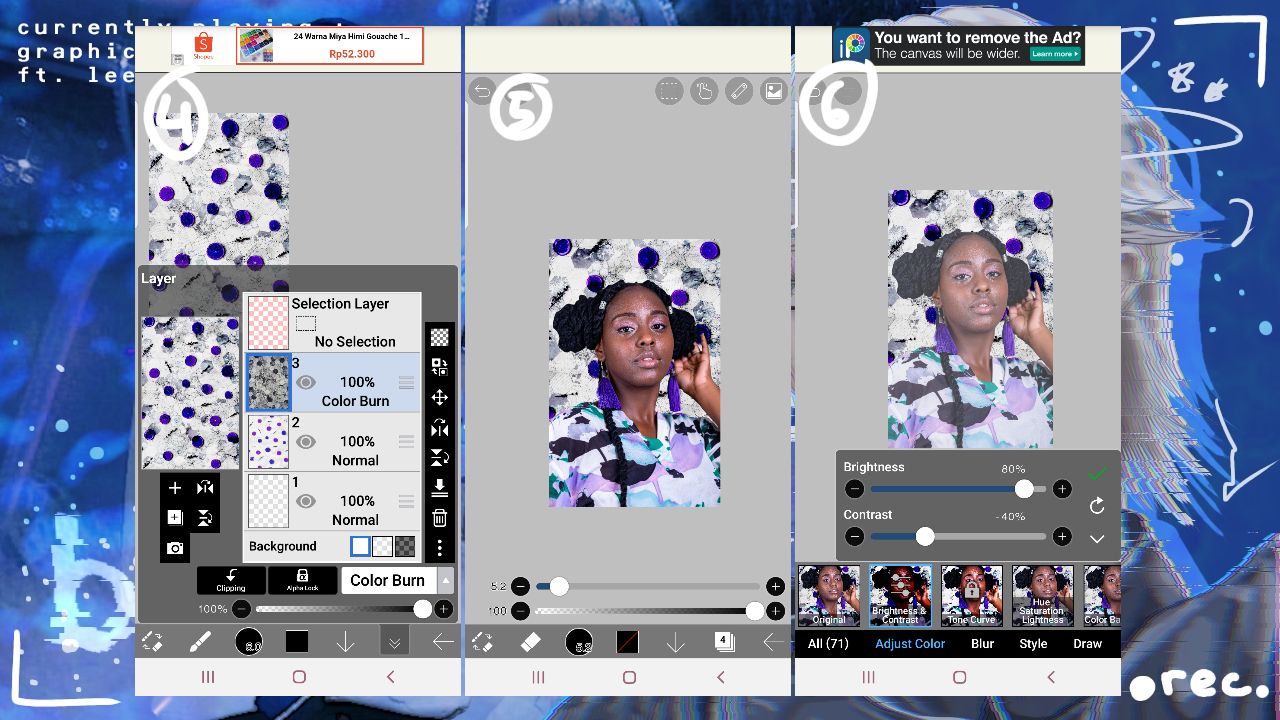
Task: Tap the Alpha Lock button
Action: point(302,580)
